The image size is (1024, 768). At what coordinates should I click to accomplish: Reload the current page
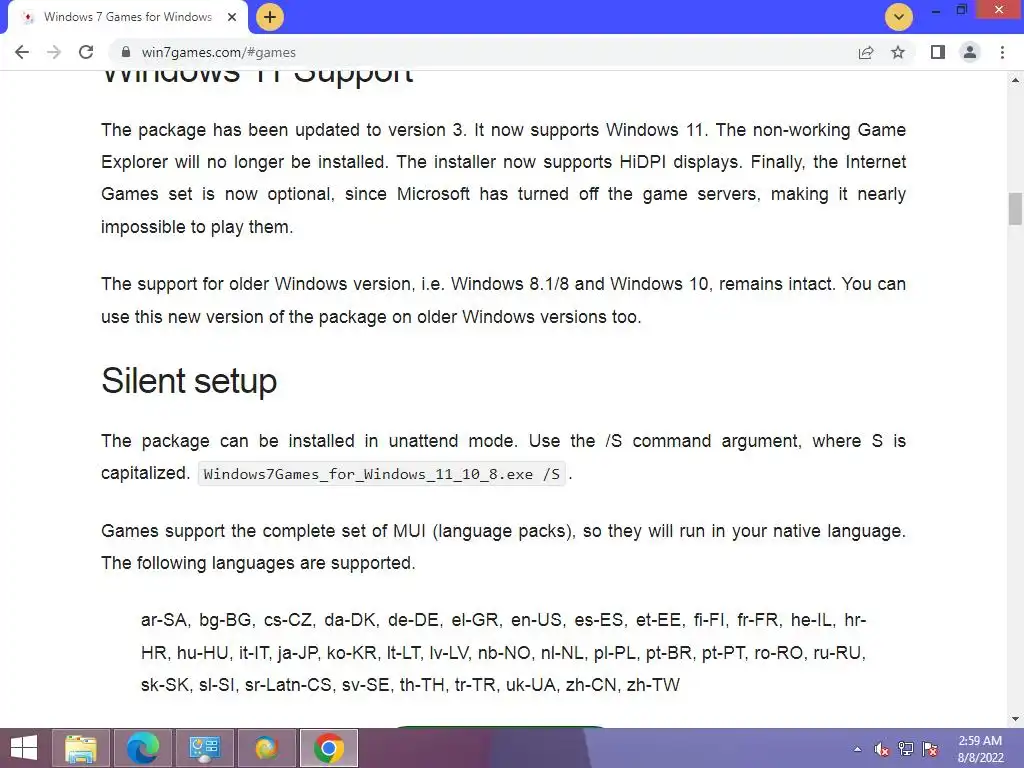(86, 52)
